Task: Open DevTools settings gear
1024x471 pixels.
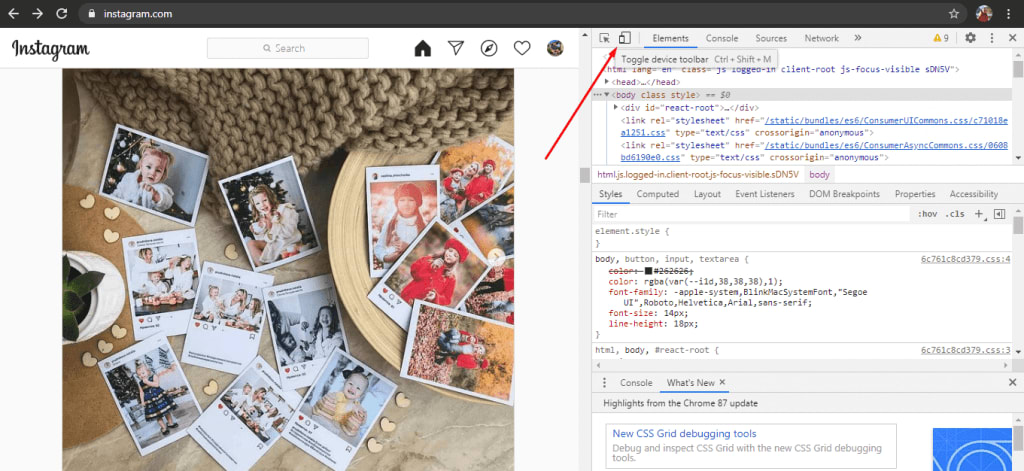Action: [x=970, y=38]
